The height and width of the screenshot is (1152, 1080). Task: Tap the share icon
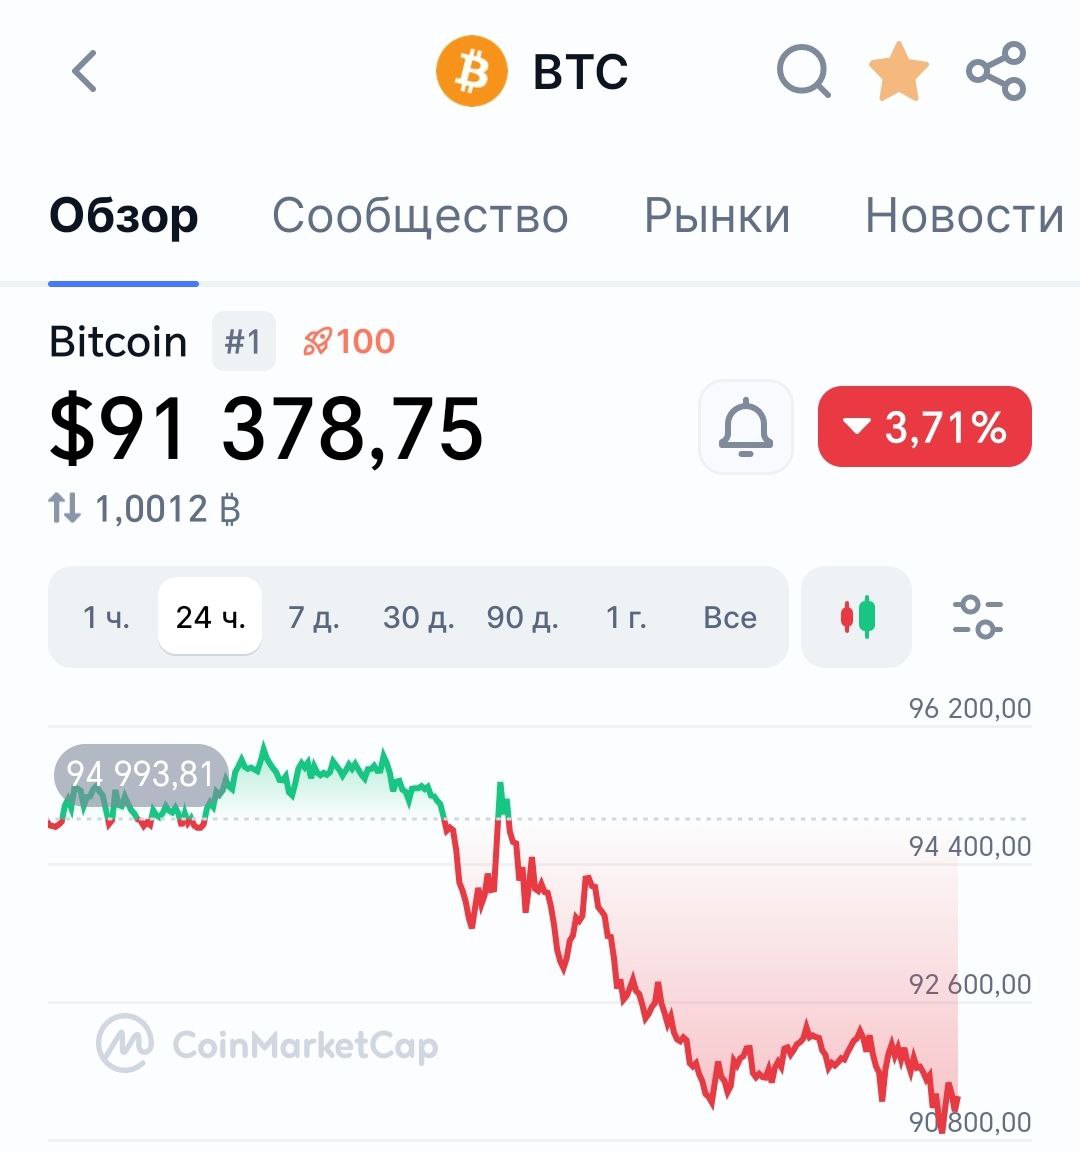[x=996, y=72]
